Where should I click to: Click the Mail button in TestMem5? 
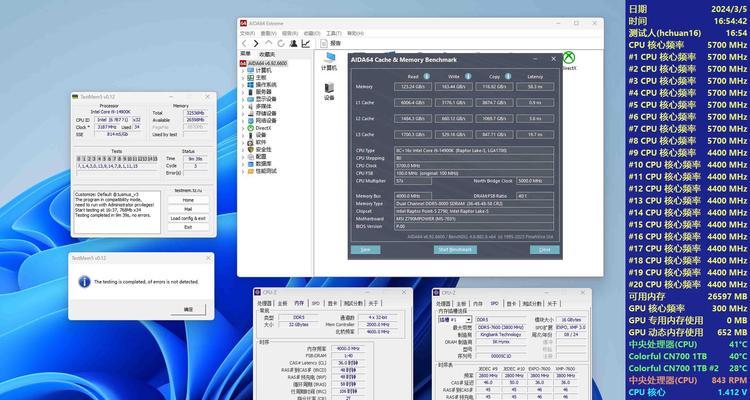(x=188, y=209)
